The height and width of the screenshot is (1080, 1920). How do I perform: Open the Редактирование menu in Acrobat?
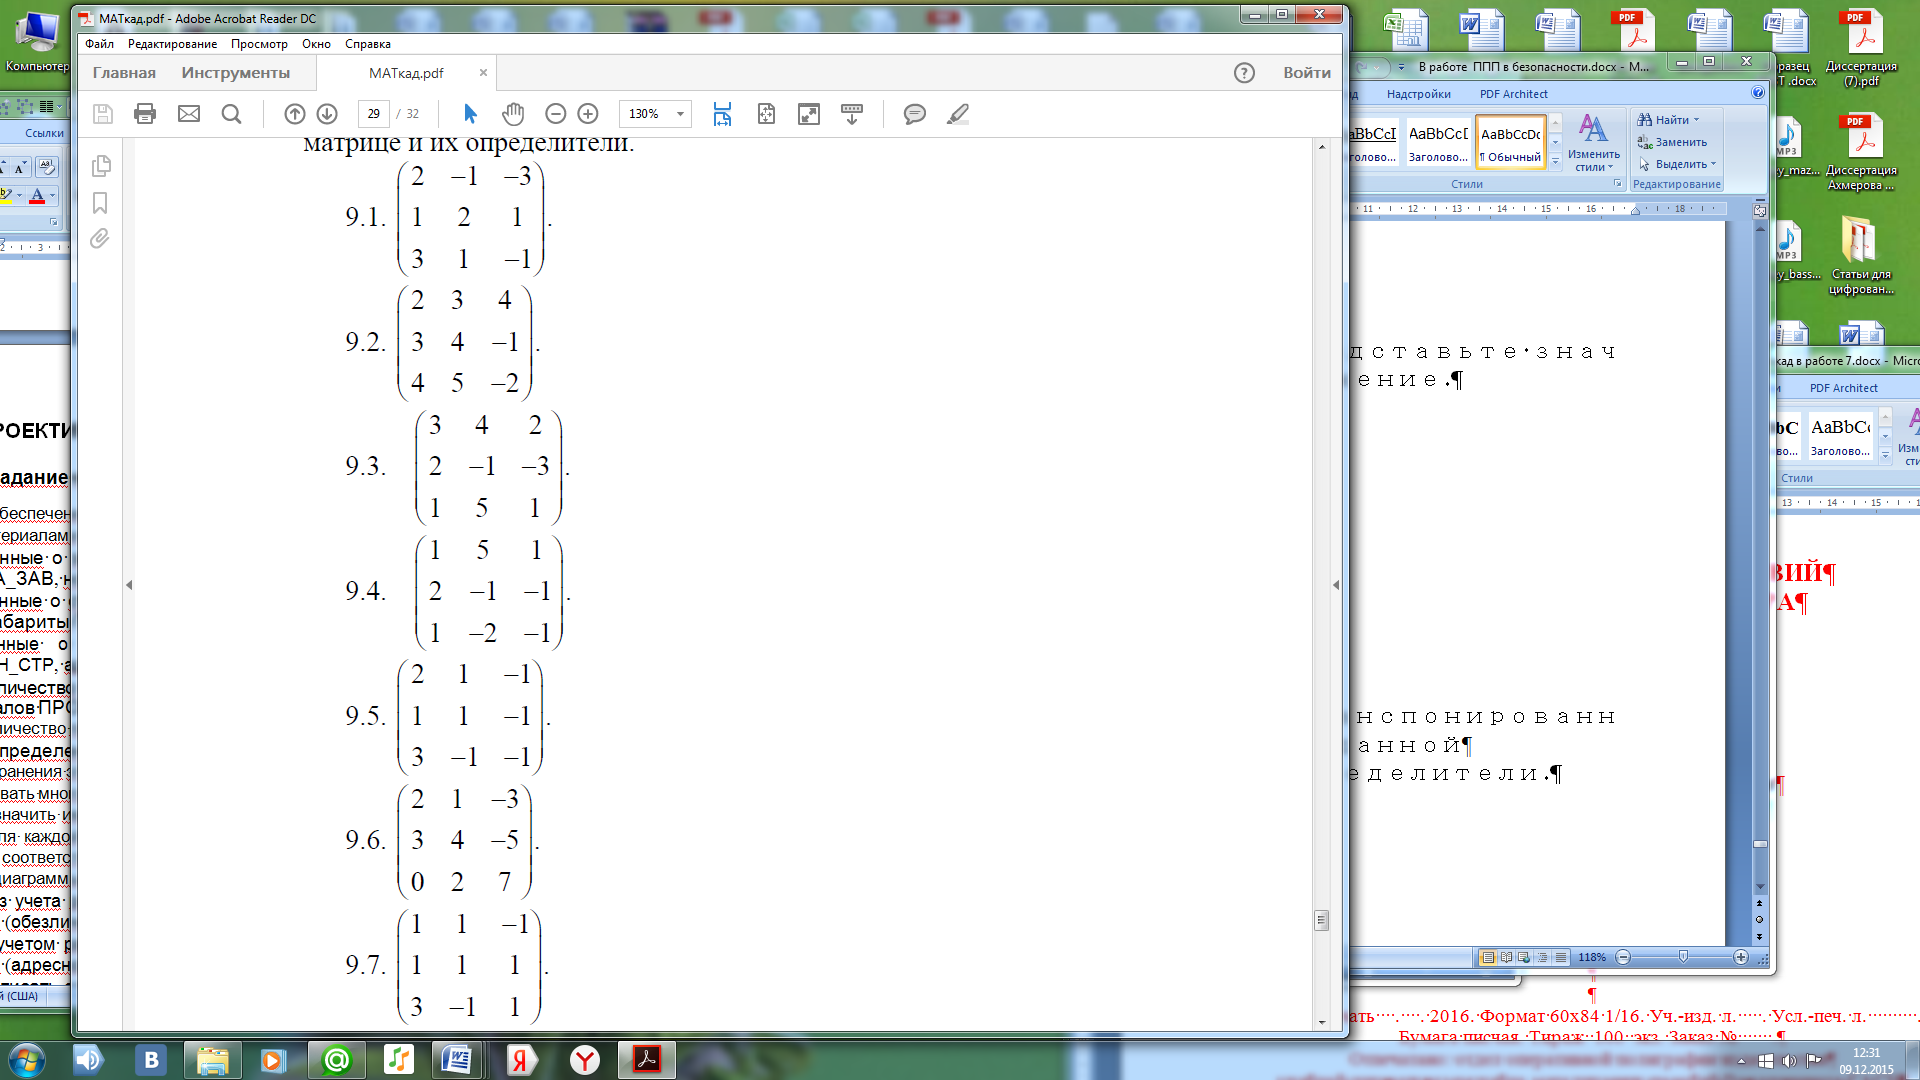(x=172, y=44)
